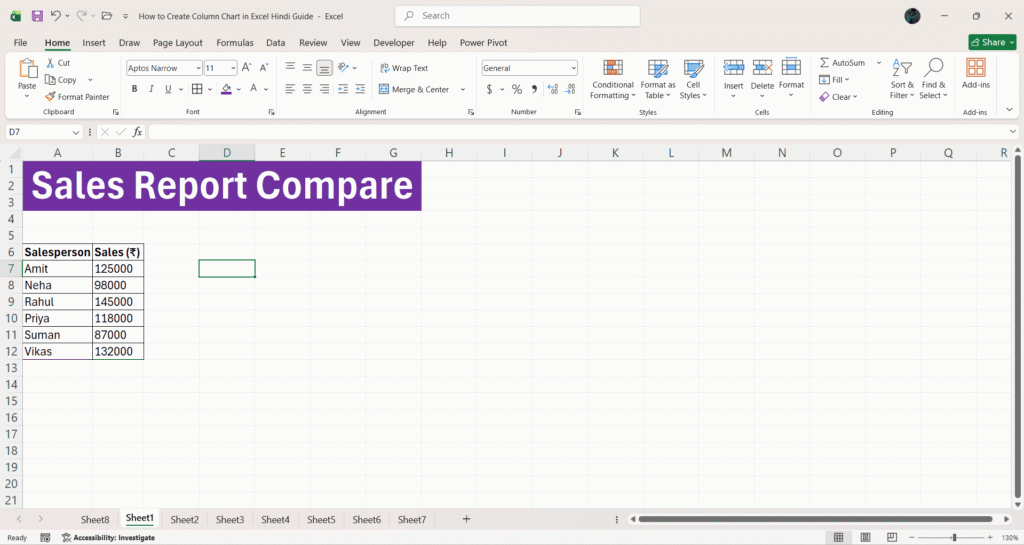Open the font name dropdown Aptos Narrow
This screenshot has width=1024, height=545.
198,68
